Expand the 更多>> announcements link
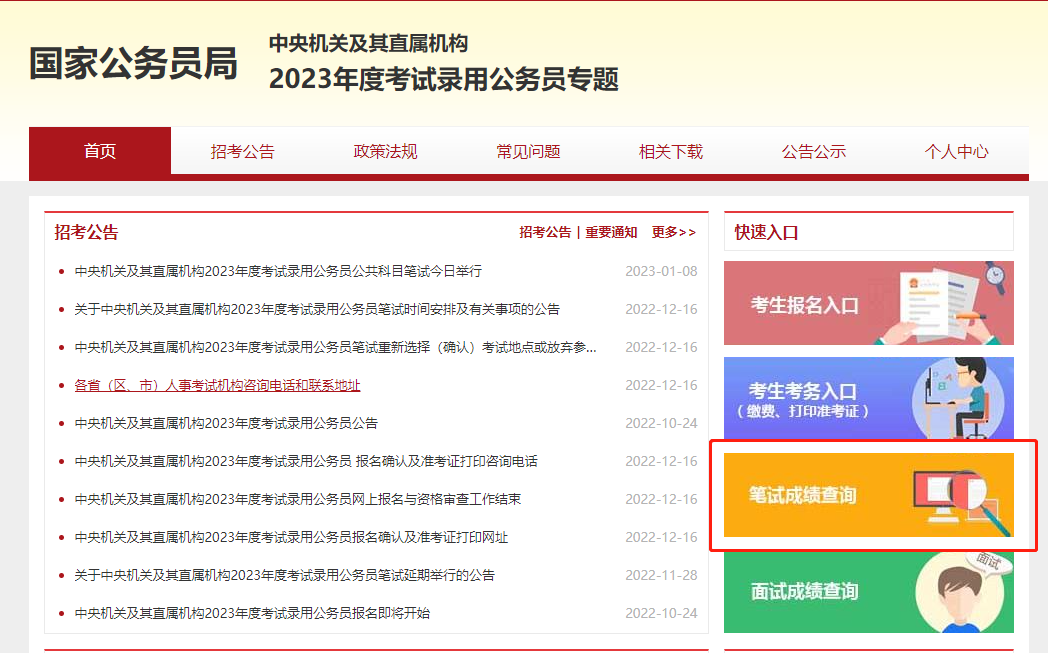The image size is (1048, 653). [x=673, y=232]
